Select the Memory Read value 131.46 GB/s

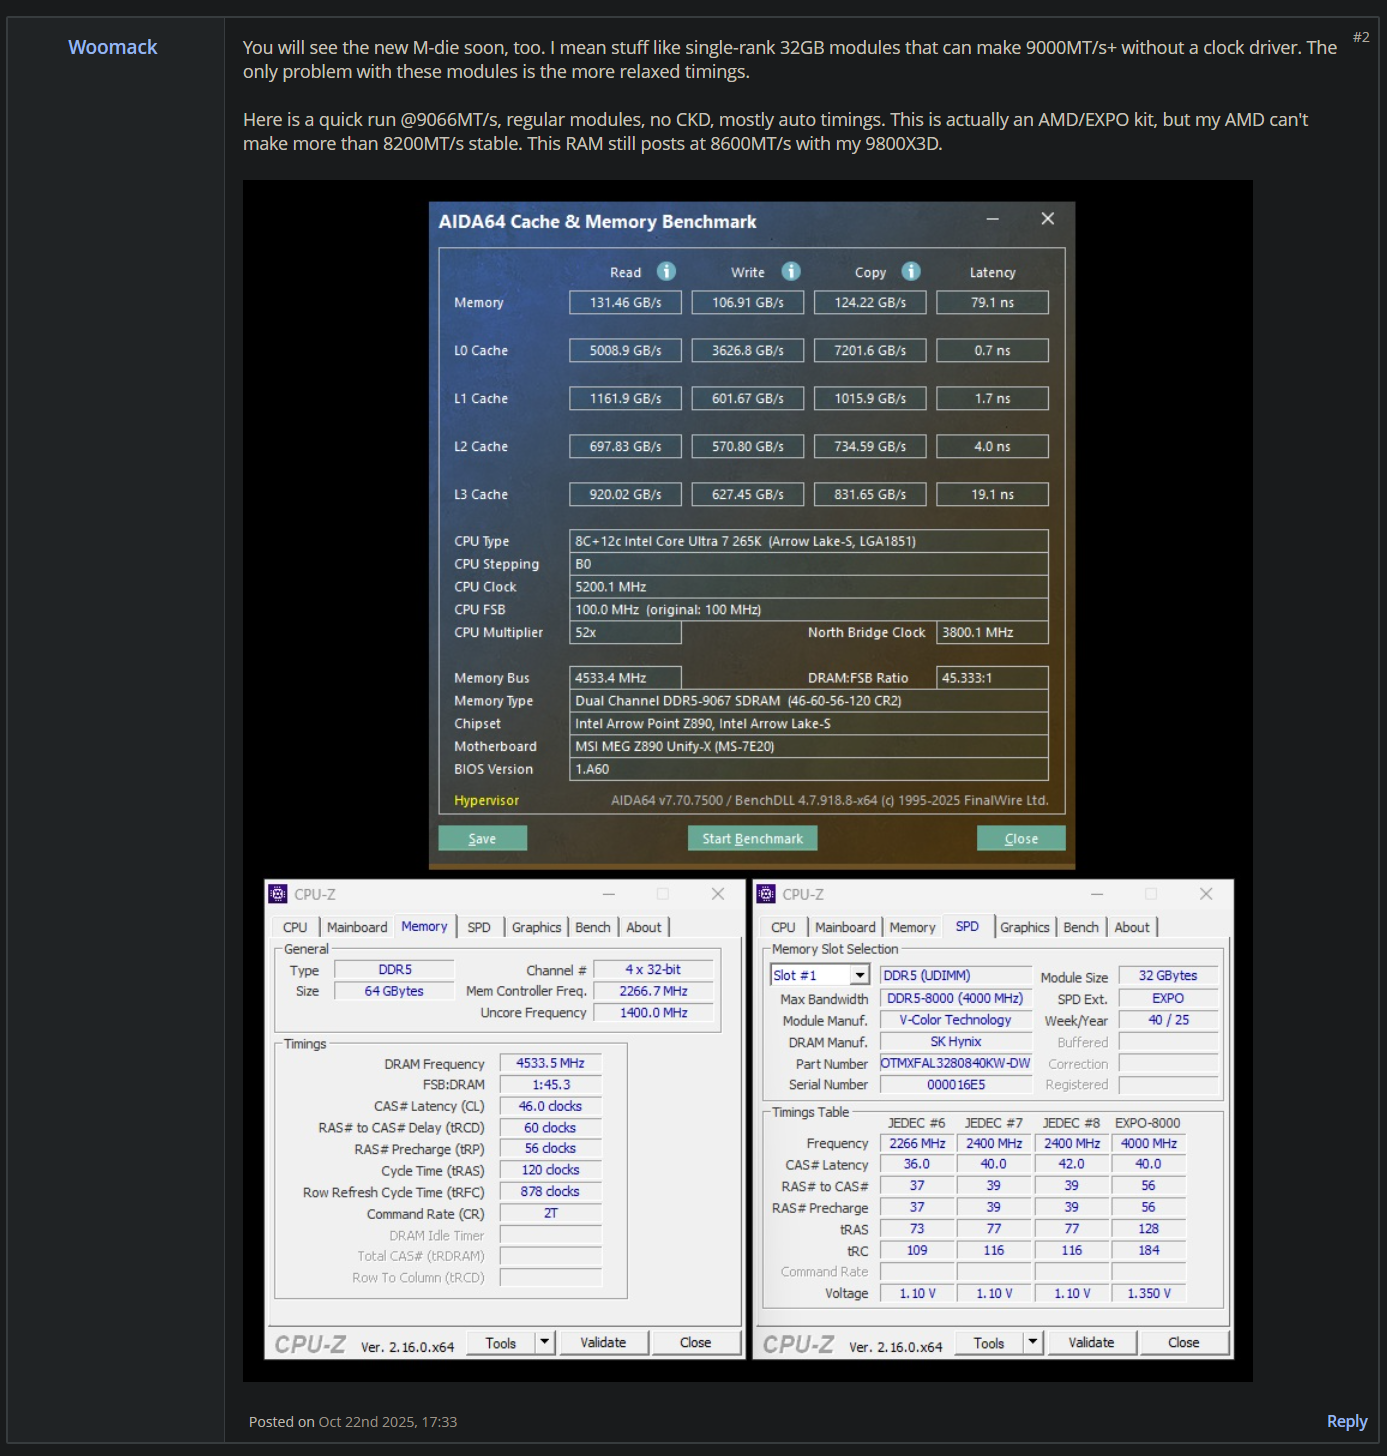click(x=625, y=302)
